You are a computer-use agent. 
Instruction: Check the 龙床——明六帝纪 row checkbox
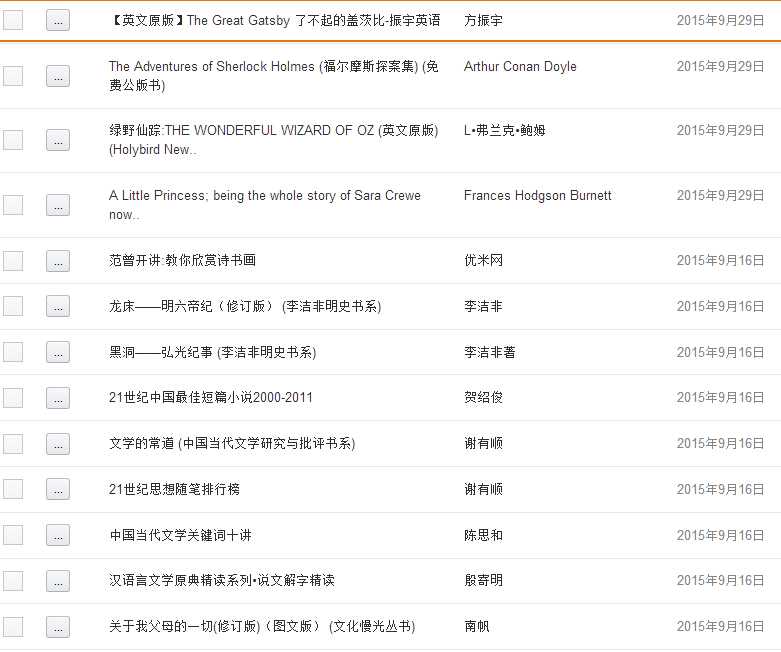point(13,306)
